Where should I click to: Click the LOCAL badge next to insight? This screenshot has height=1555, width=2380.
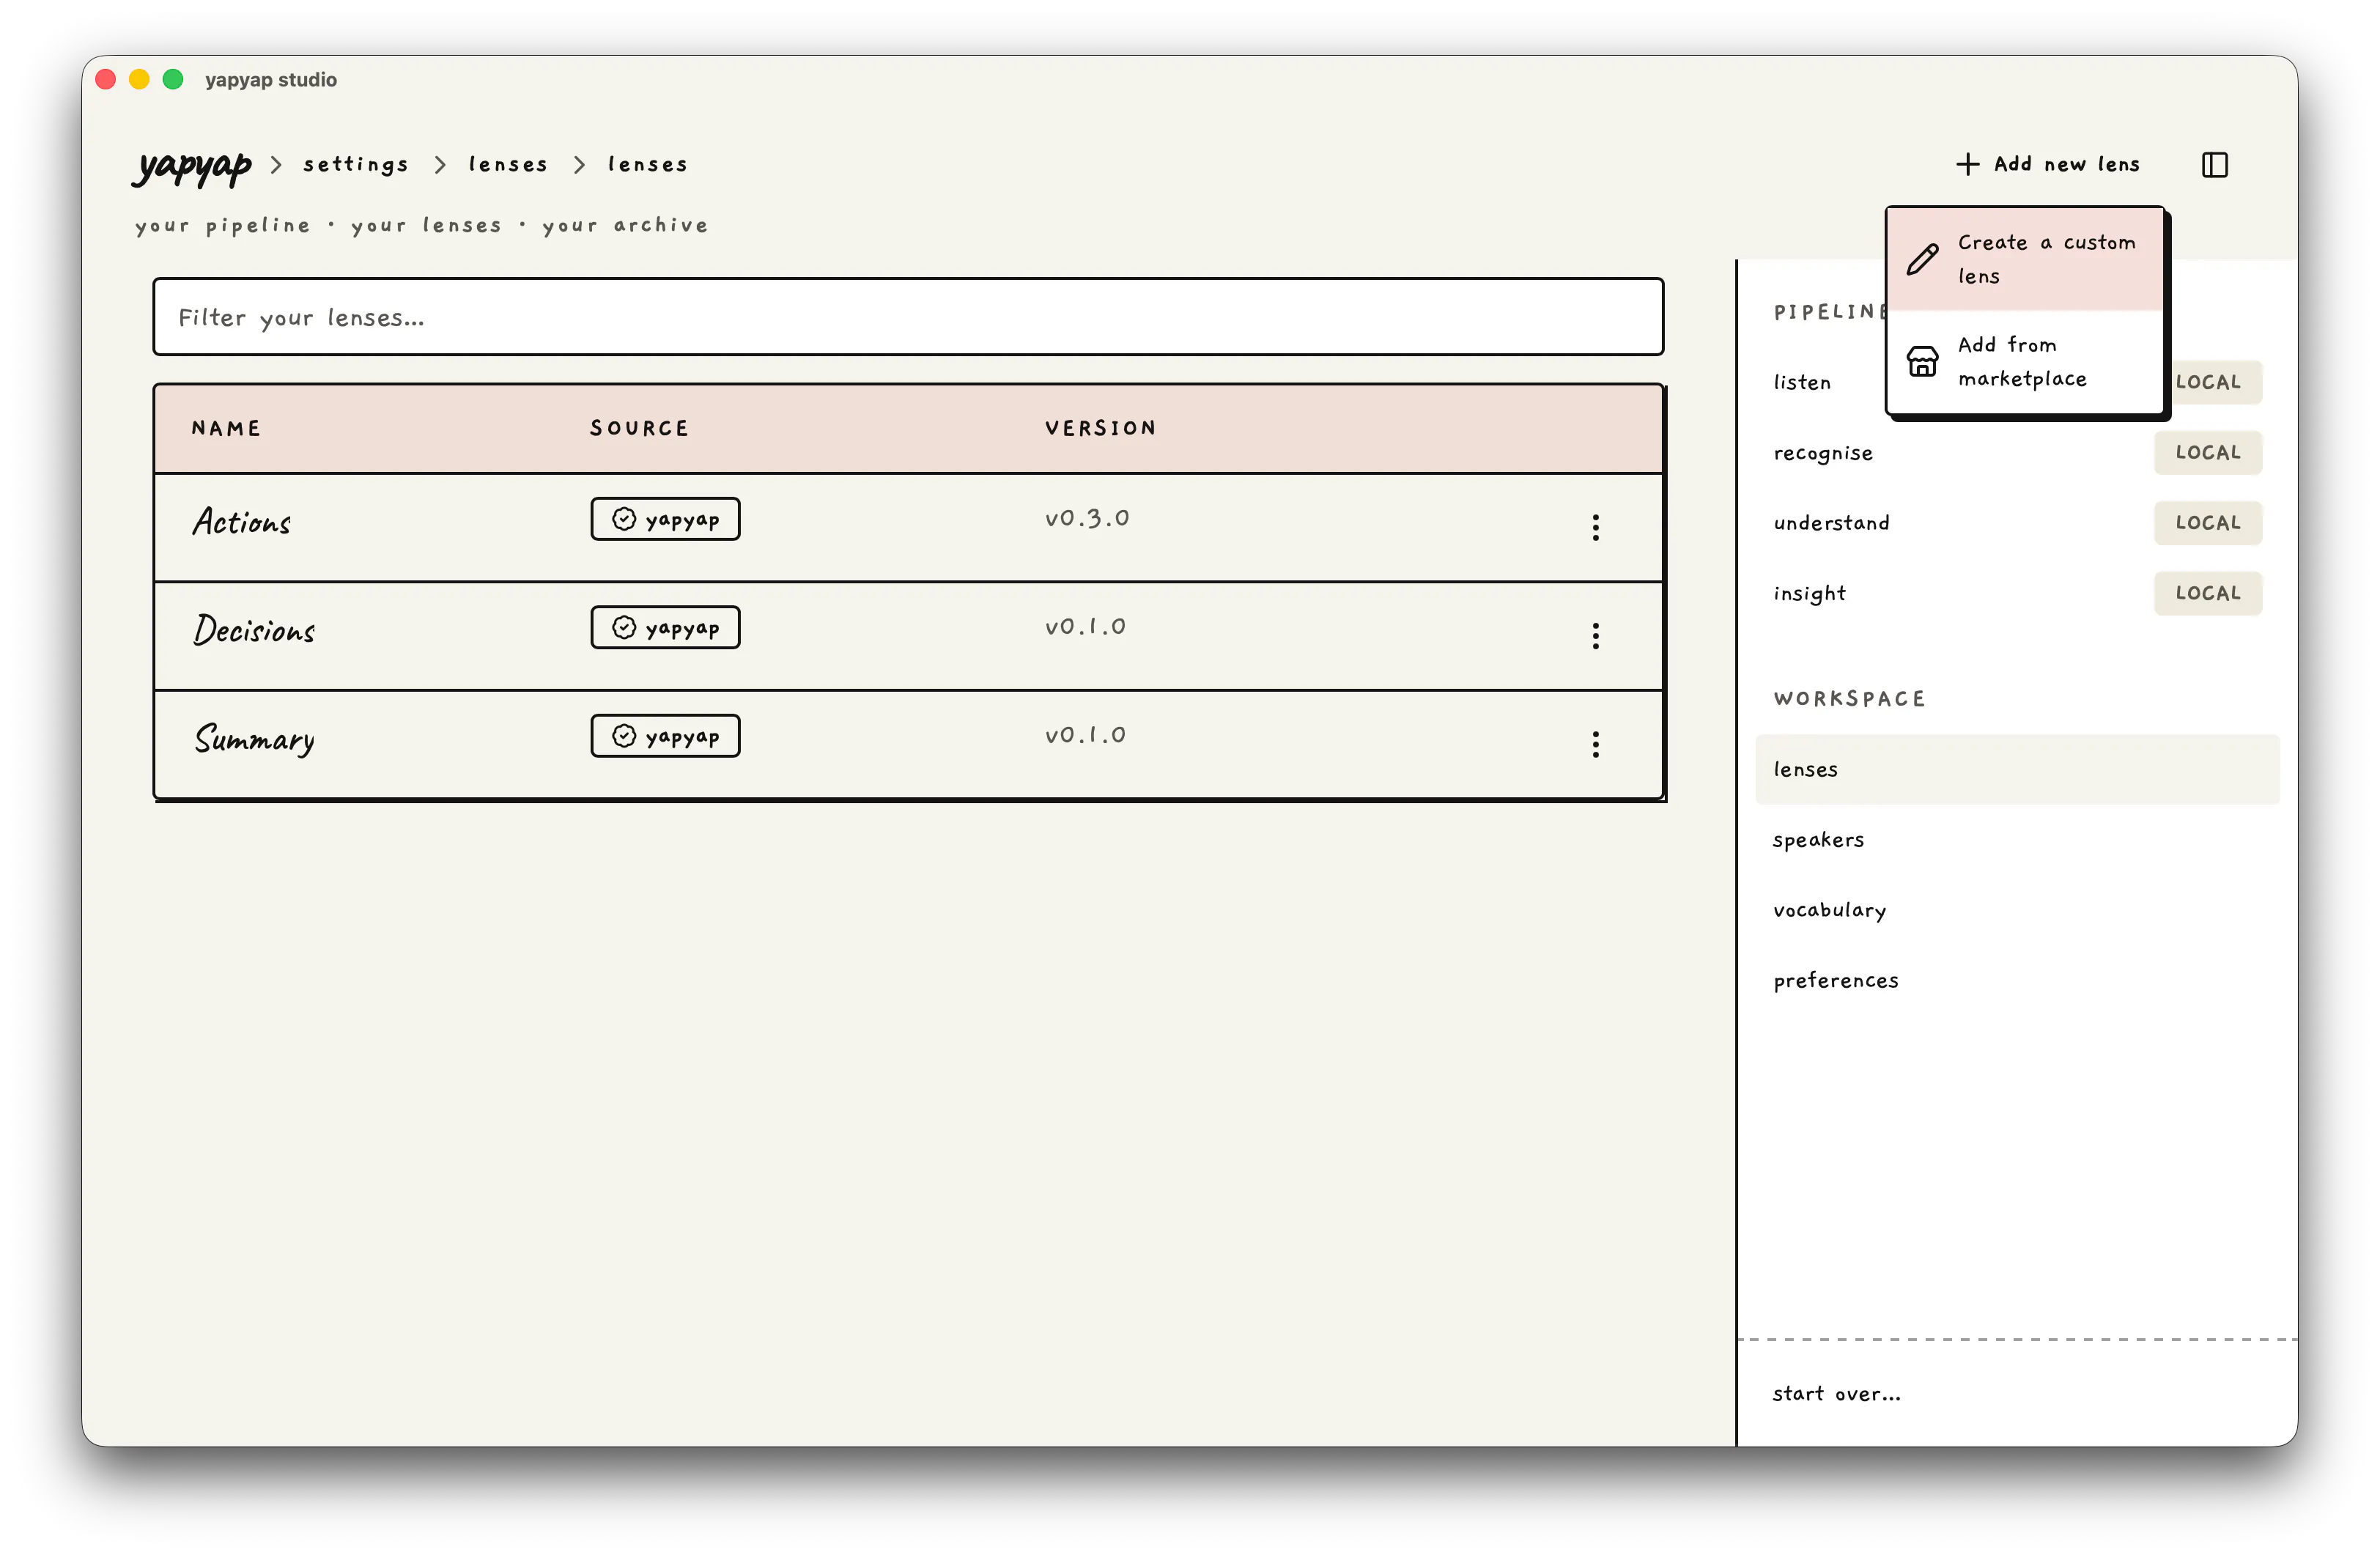tap(2208, 593)
